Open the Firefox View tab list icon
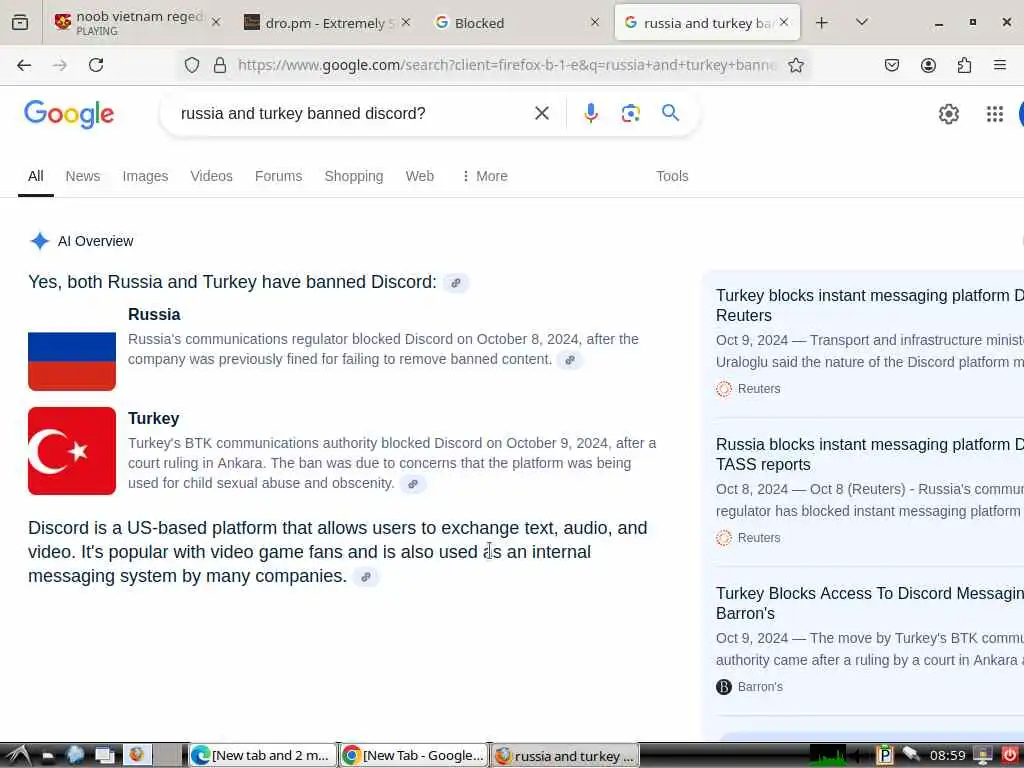The width and height of the screenshot is (1024, 768). 20,23
